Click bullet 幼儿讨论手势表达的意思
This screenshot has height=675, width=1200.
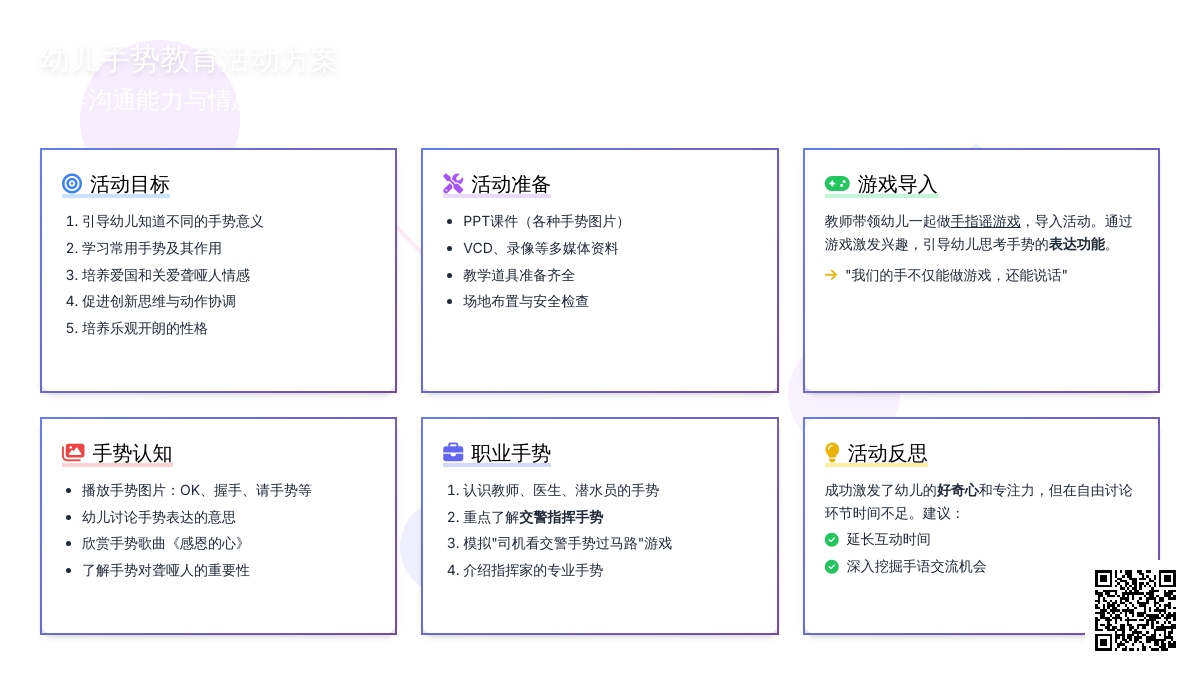159,518
